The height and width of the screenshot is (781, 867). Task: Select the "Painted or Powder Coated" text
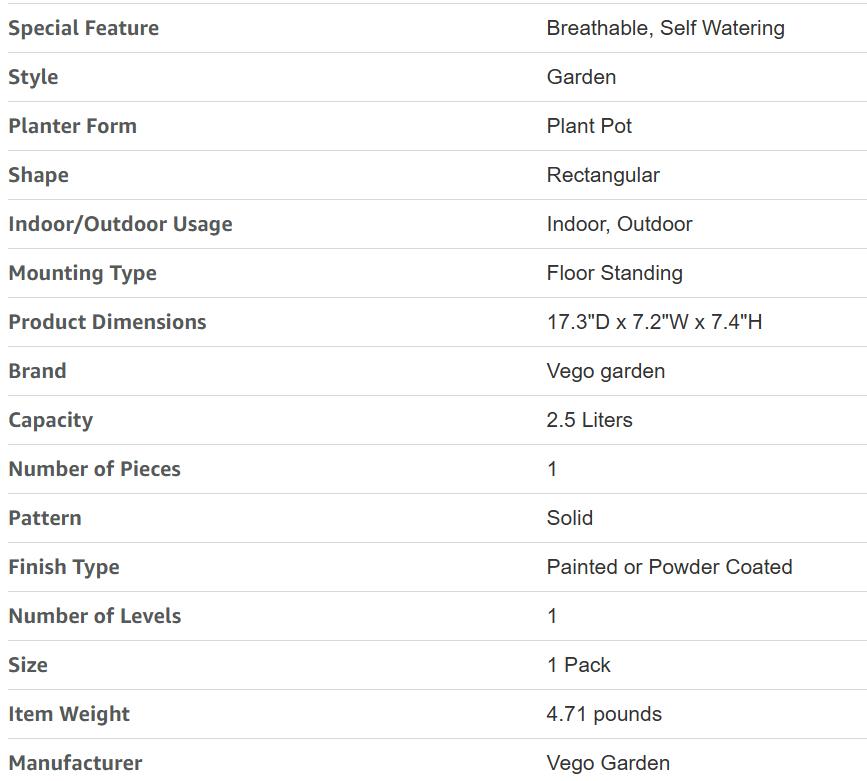click(x=669, y=567)
